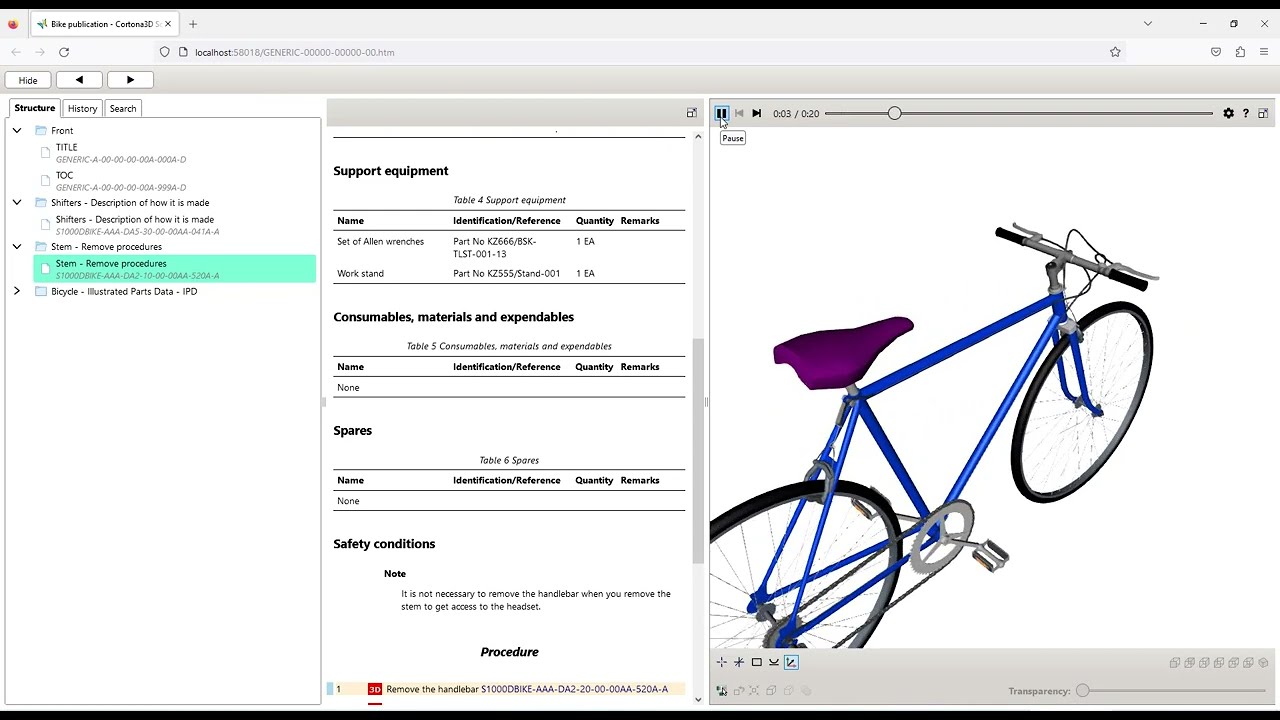Click the skip-to-previous step playback button
The height and width of the screenshot is (720, 1280).
tap(739, 113)
